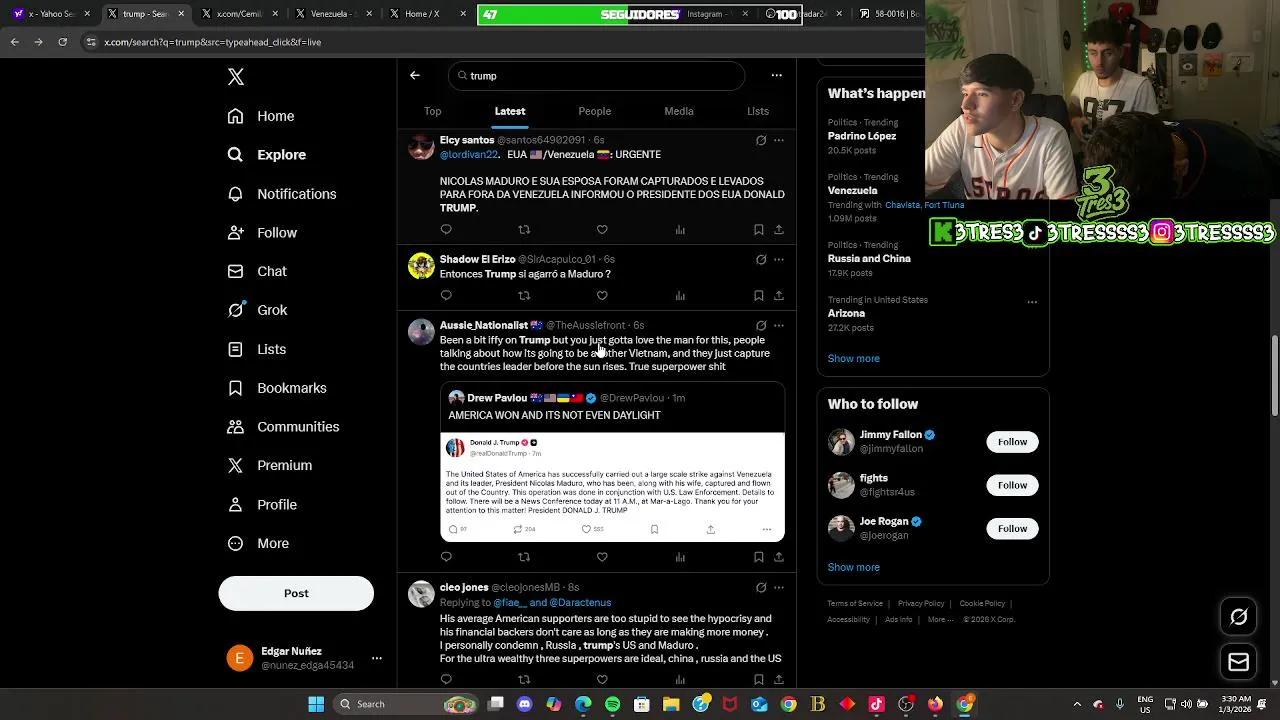The image size is (1280, 720).
Task: Like the cleo jones post
Action: coord(602,680)
